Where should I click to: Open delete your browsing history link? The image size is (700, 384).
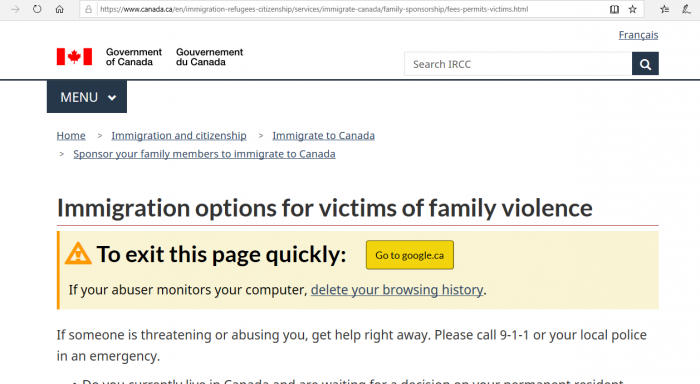397,290
